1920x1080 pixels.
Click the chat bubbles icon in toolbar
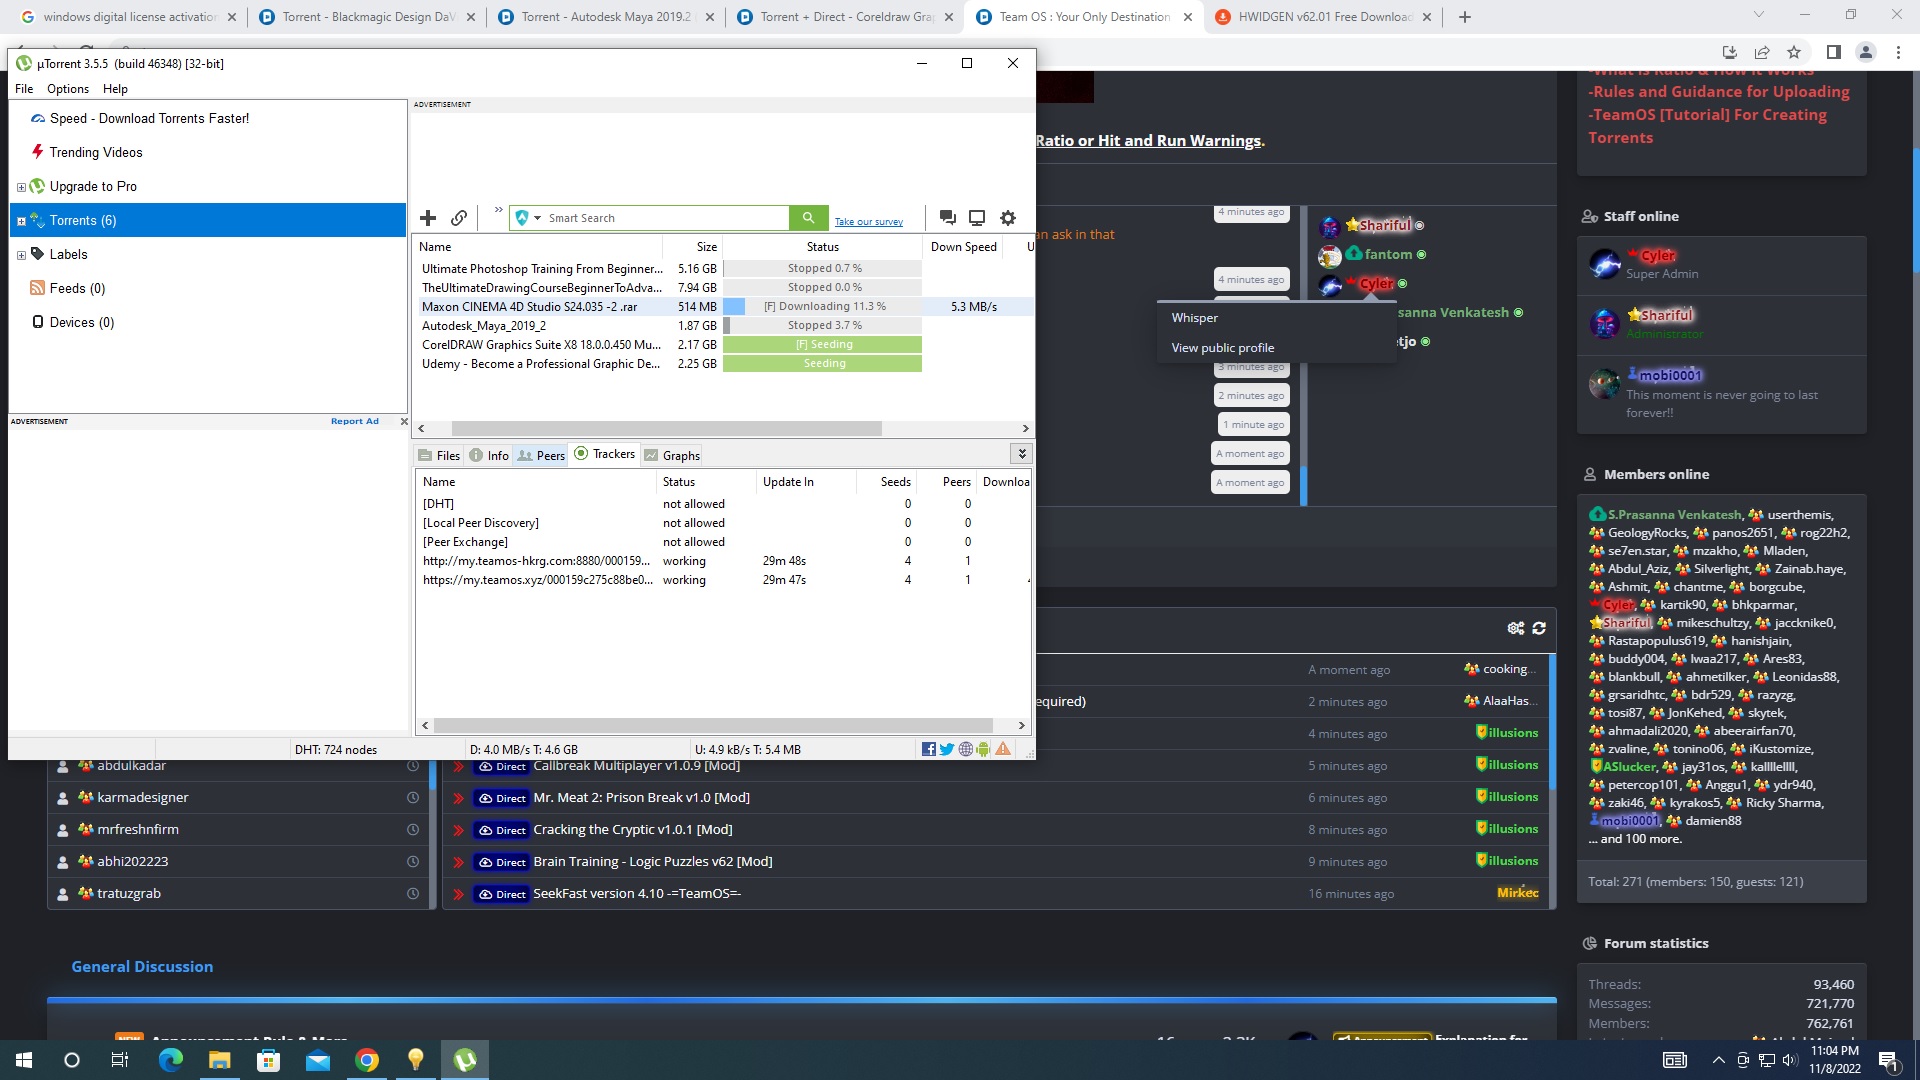(x=948, y=218)
